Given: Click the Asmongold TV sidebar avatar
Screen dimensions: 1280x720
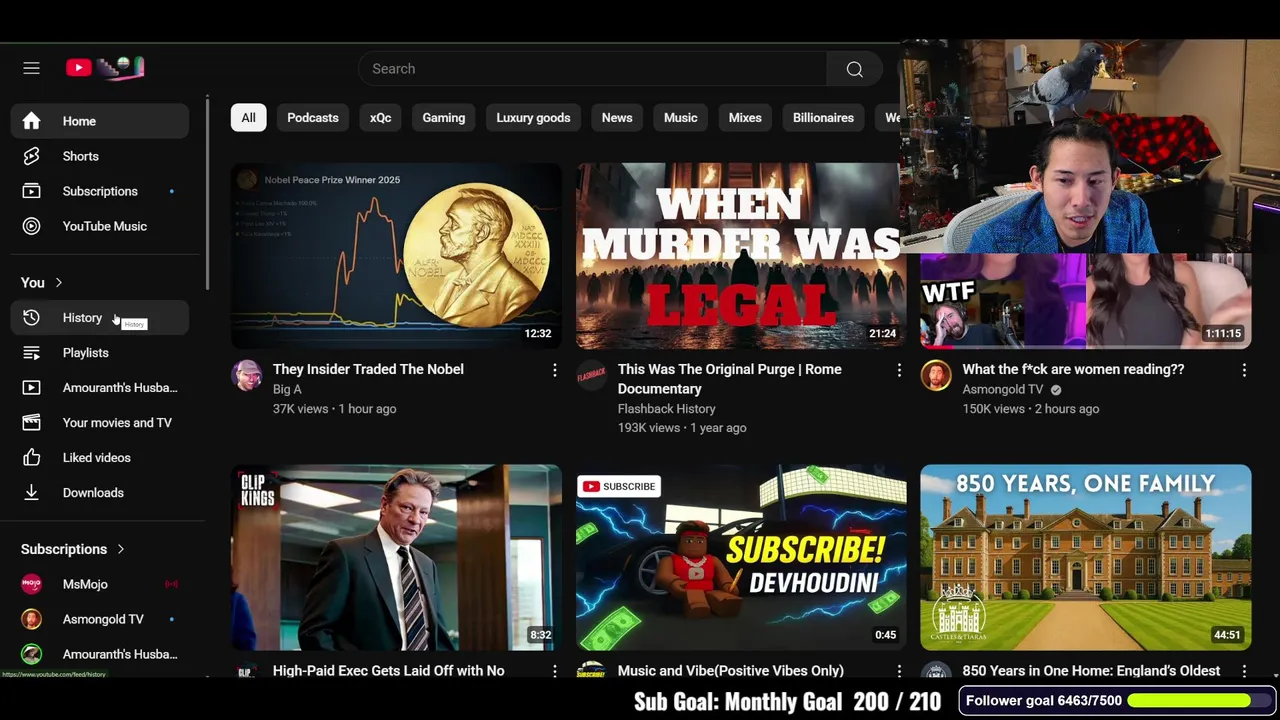Looking at the screenshot, I should click(31, 619).
